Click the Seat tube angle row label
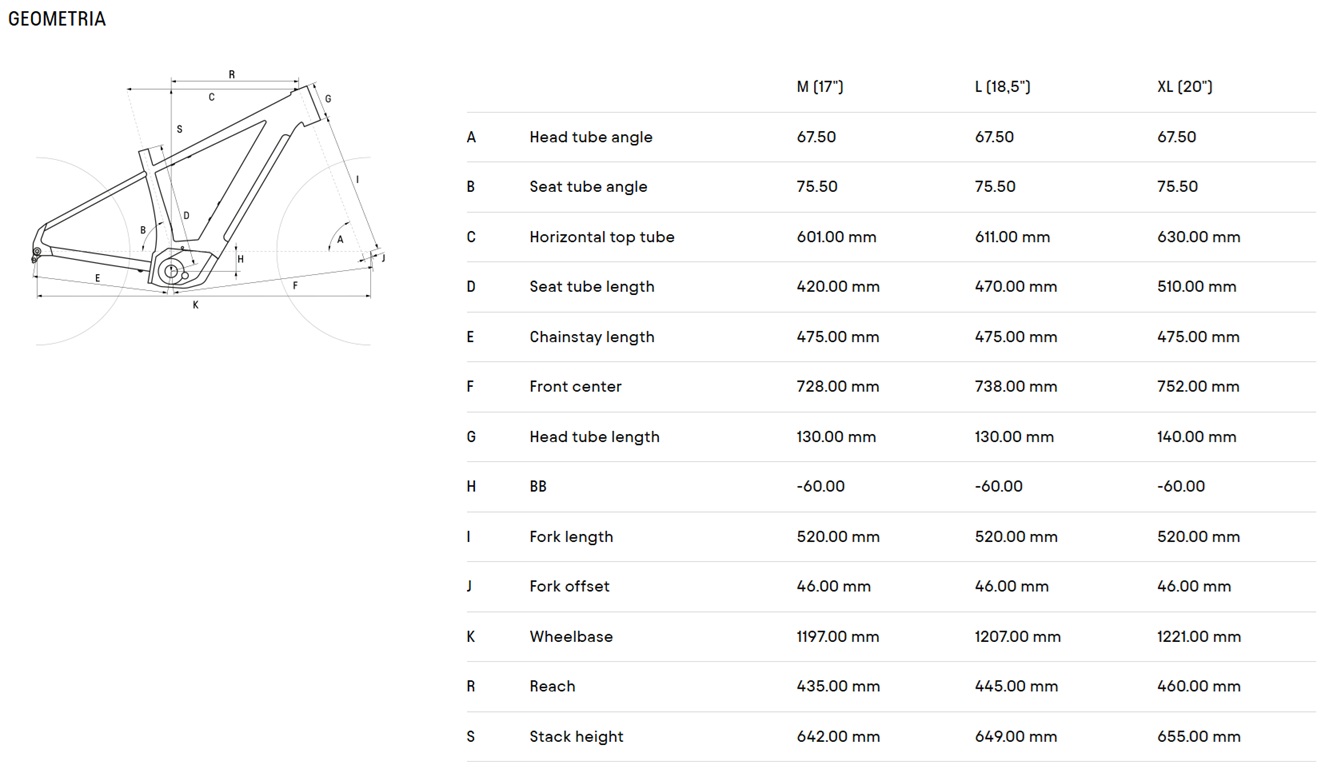 588,187
